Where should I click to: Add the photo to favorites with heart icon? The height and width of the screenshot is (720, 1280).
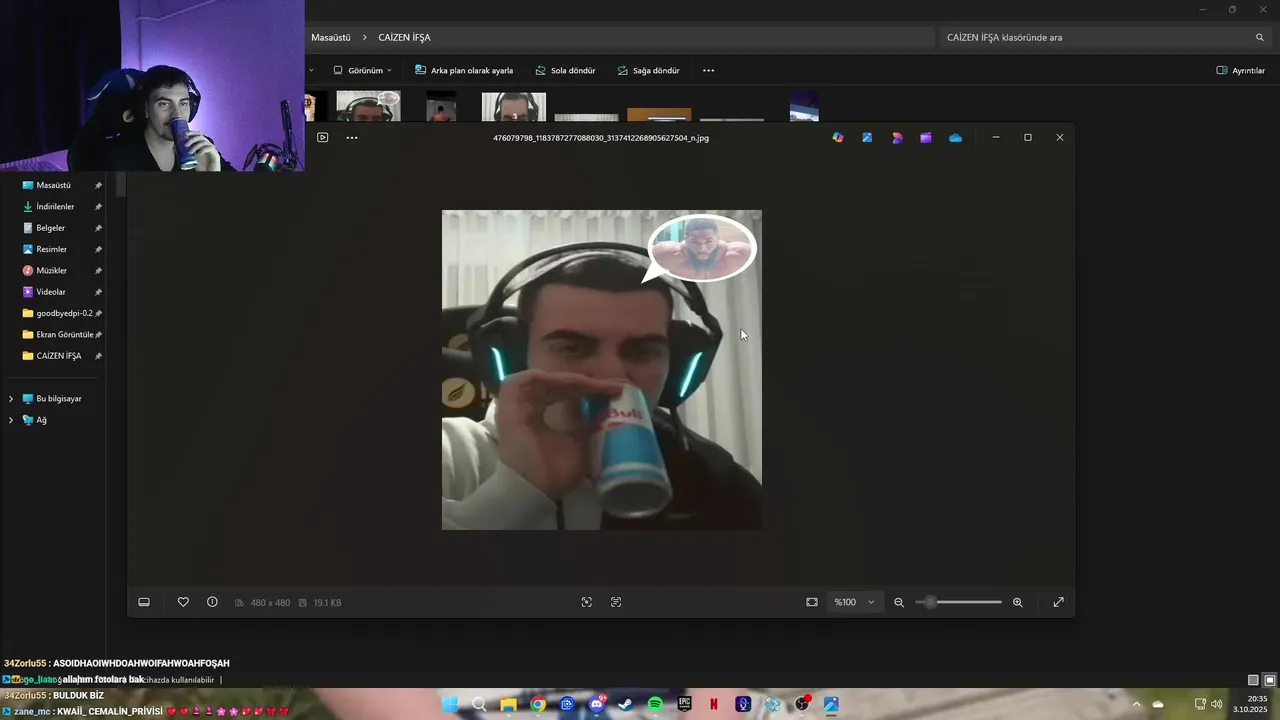tap(183, 602)
